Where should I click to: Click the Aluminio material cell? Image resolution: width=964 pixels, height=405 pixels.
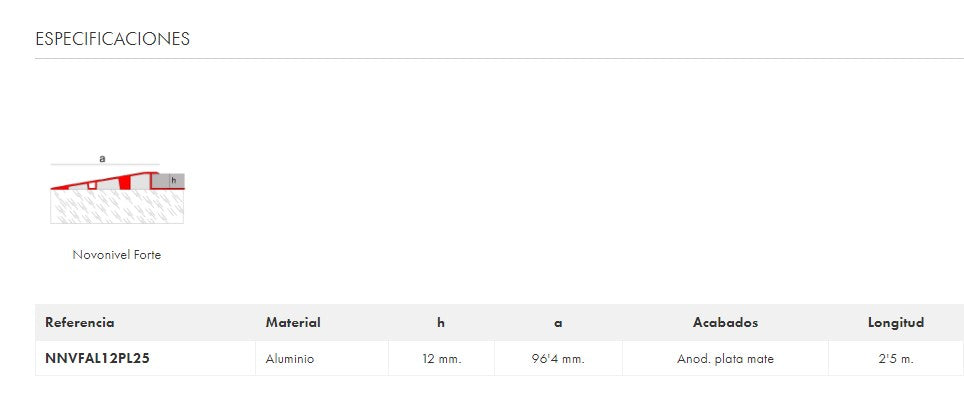[x=290, y=359]
